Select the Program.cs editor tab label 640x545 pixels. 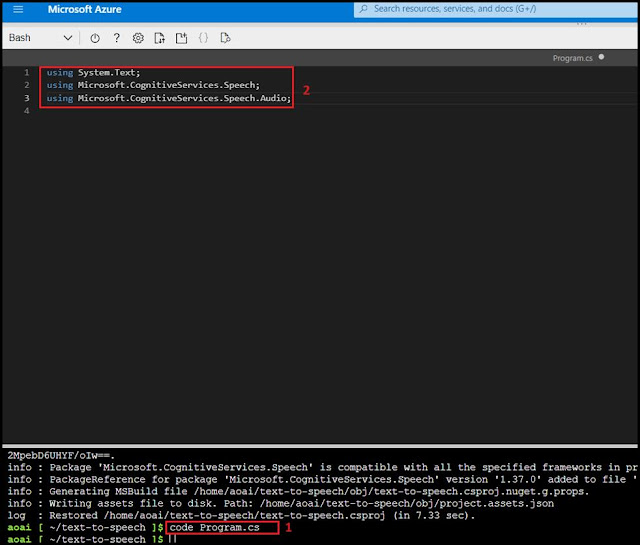(572, 58)
